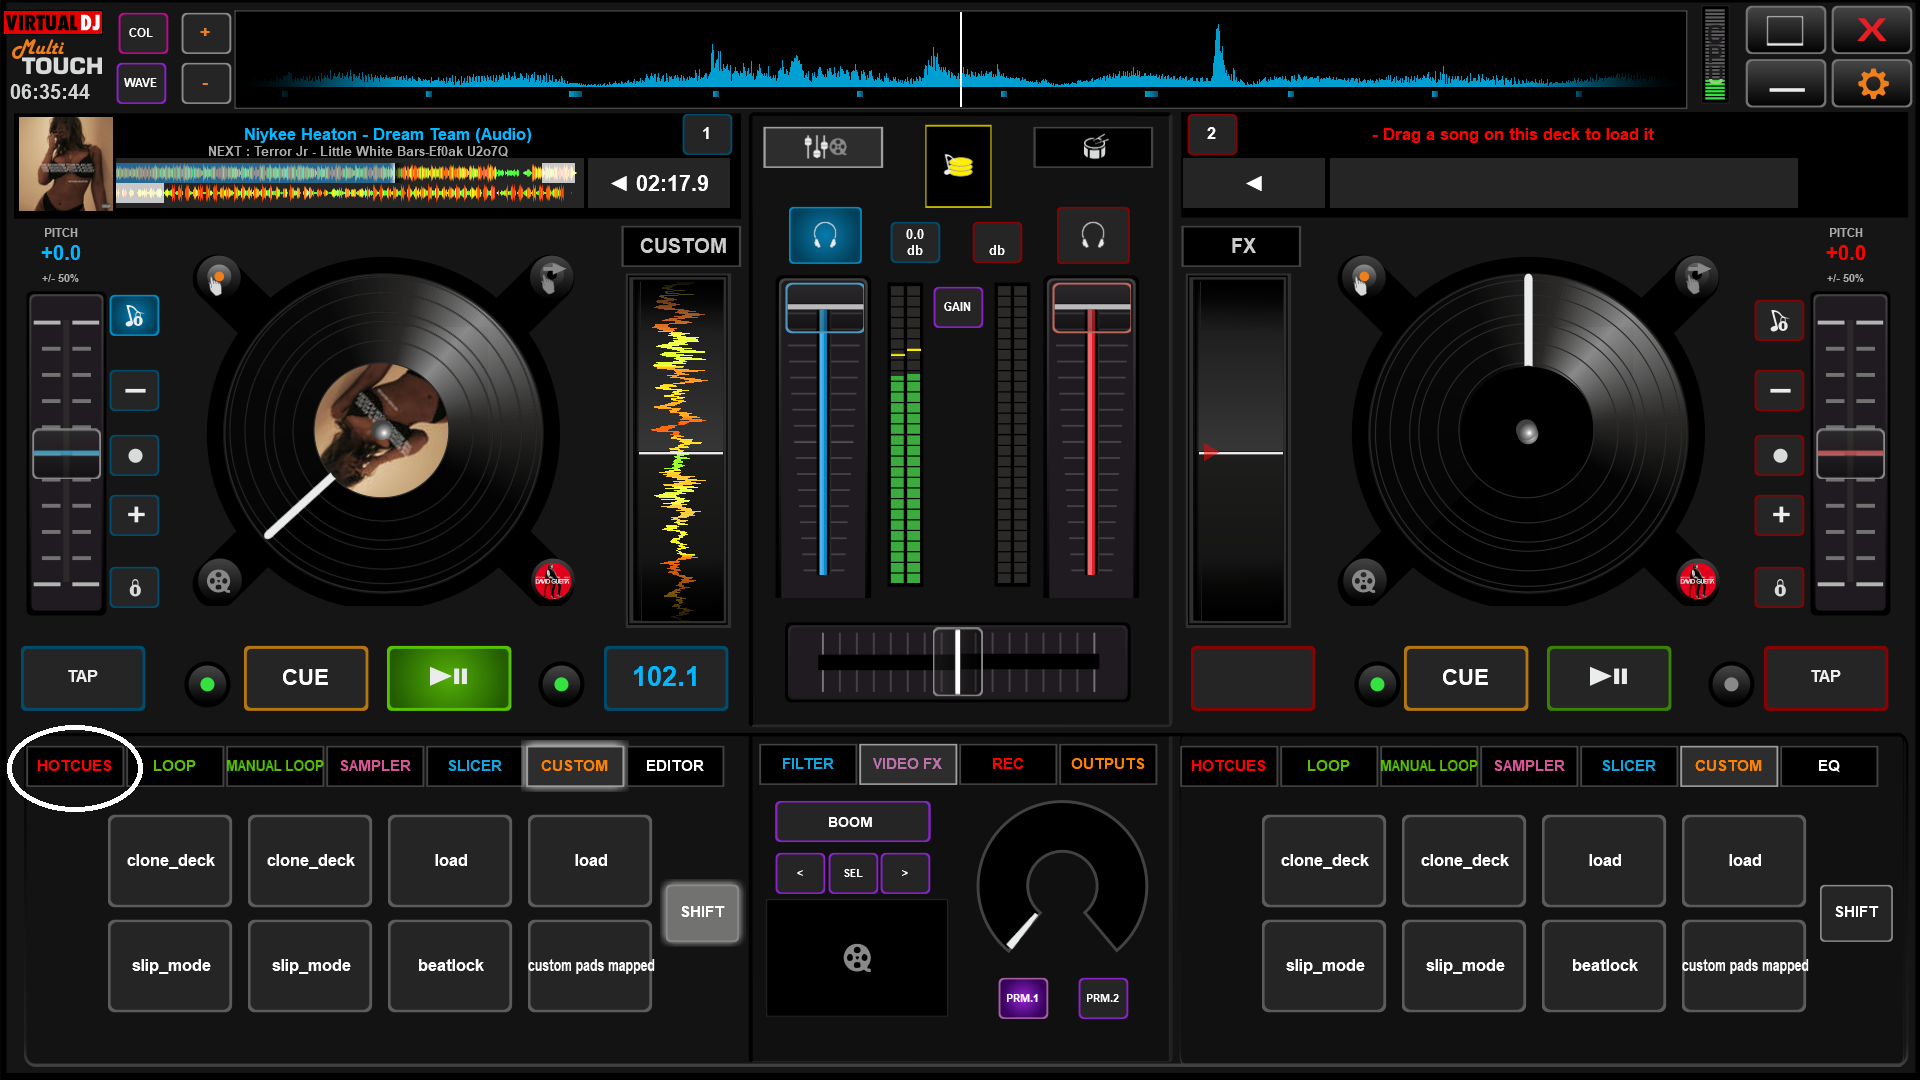This screenshot has width=1920, height=1080.
Task: Open the FILTER tab in center
Action: (x=808, y=764)
